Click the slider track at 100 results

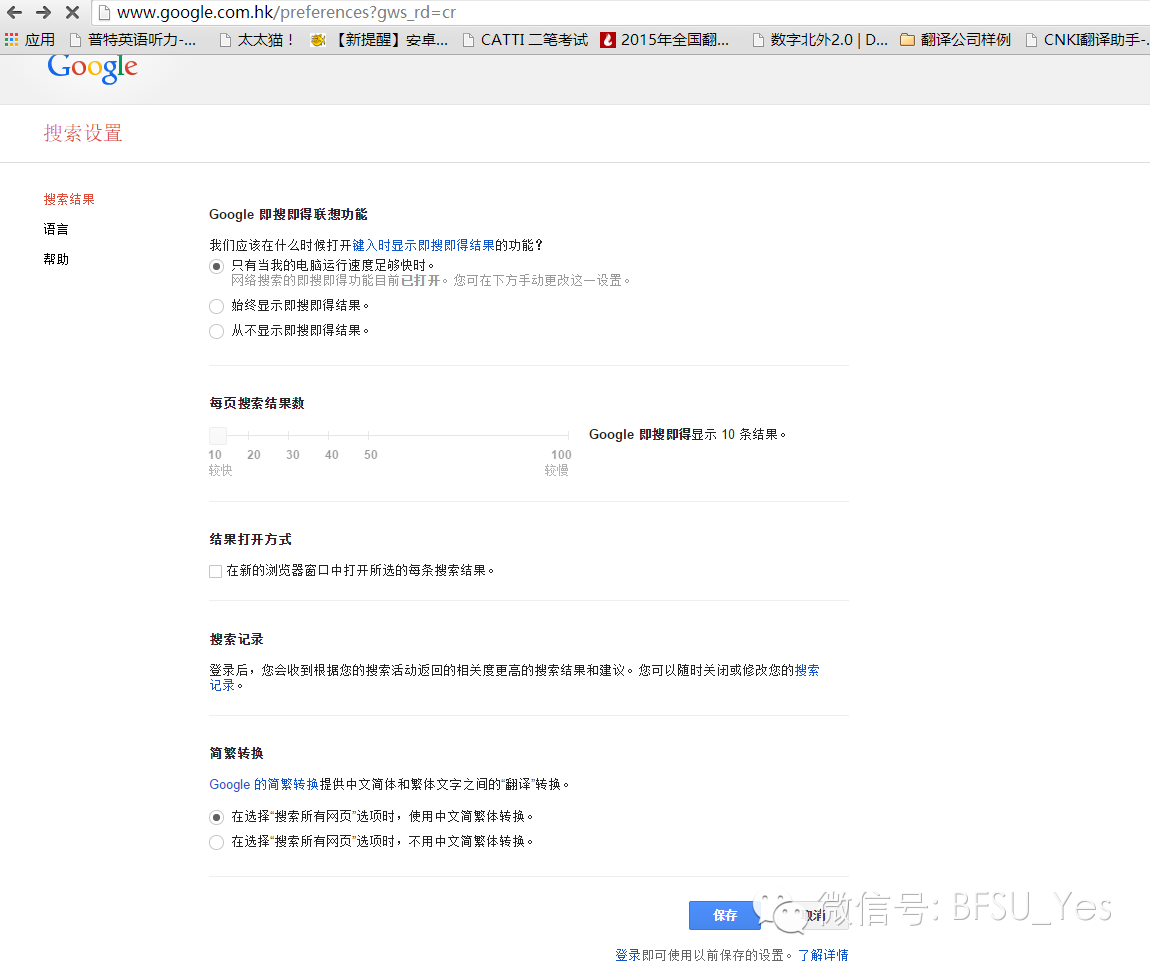point(568,436)
